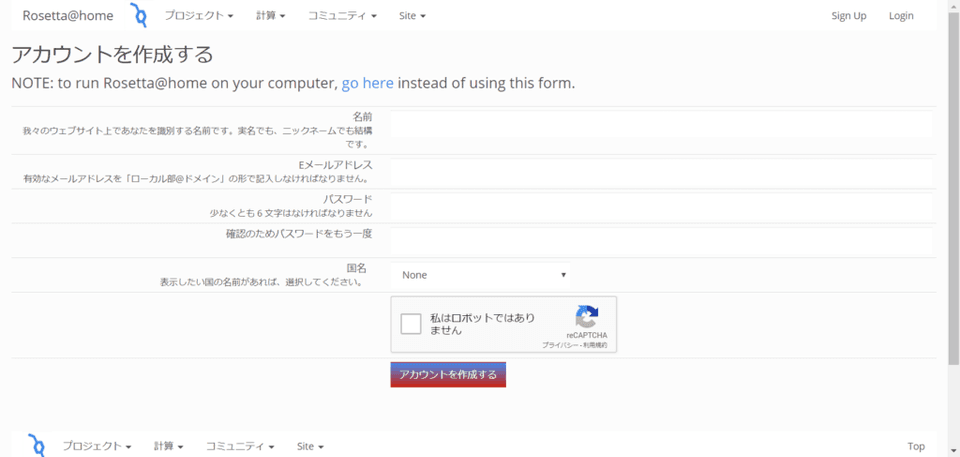
Task: Open the 国名 country dropdown showing None
Action: (x=482, y=275)
